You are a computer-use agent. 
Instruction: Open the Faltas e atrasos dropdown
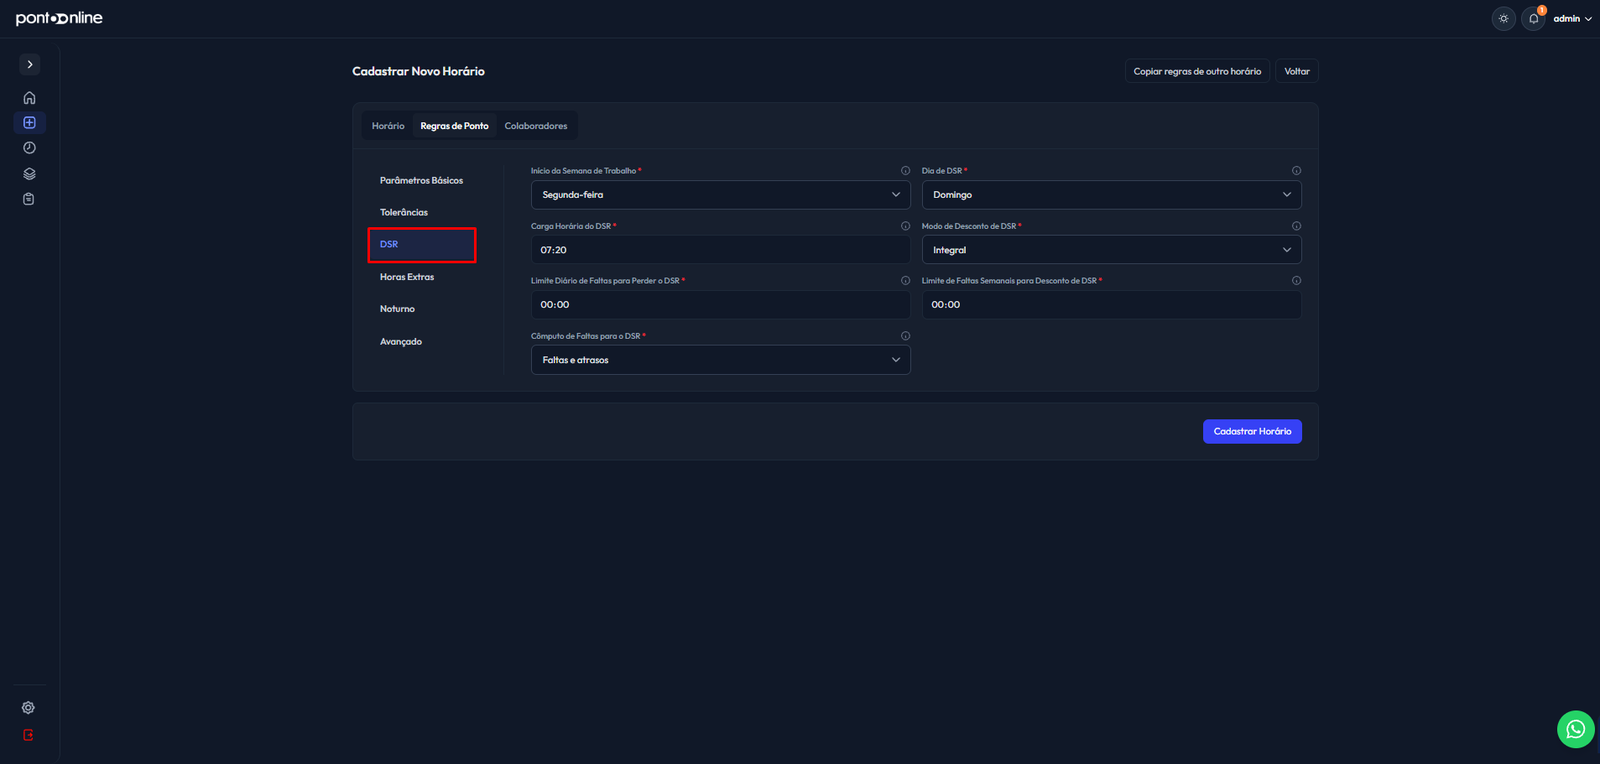[x=720, y=360]
